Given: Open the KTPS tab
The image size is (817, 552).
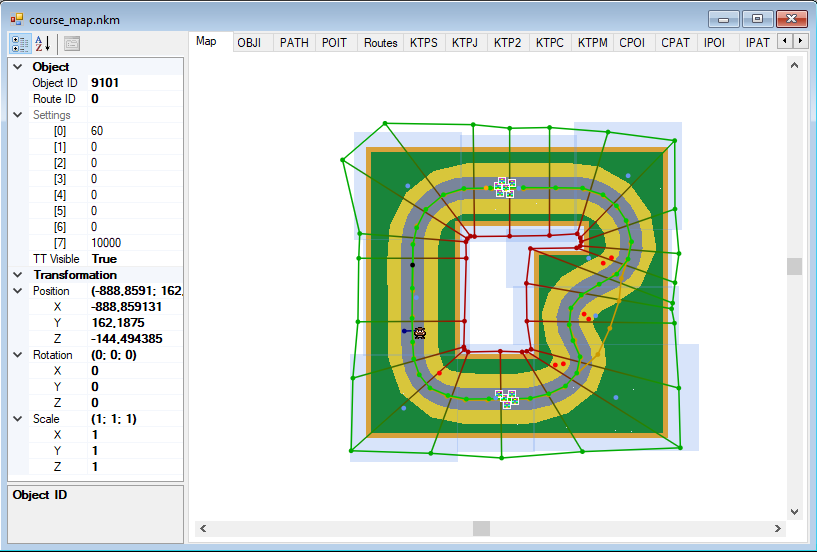Looking at the screenshot, I should pos(424,43).
